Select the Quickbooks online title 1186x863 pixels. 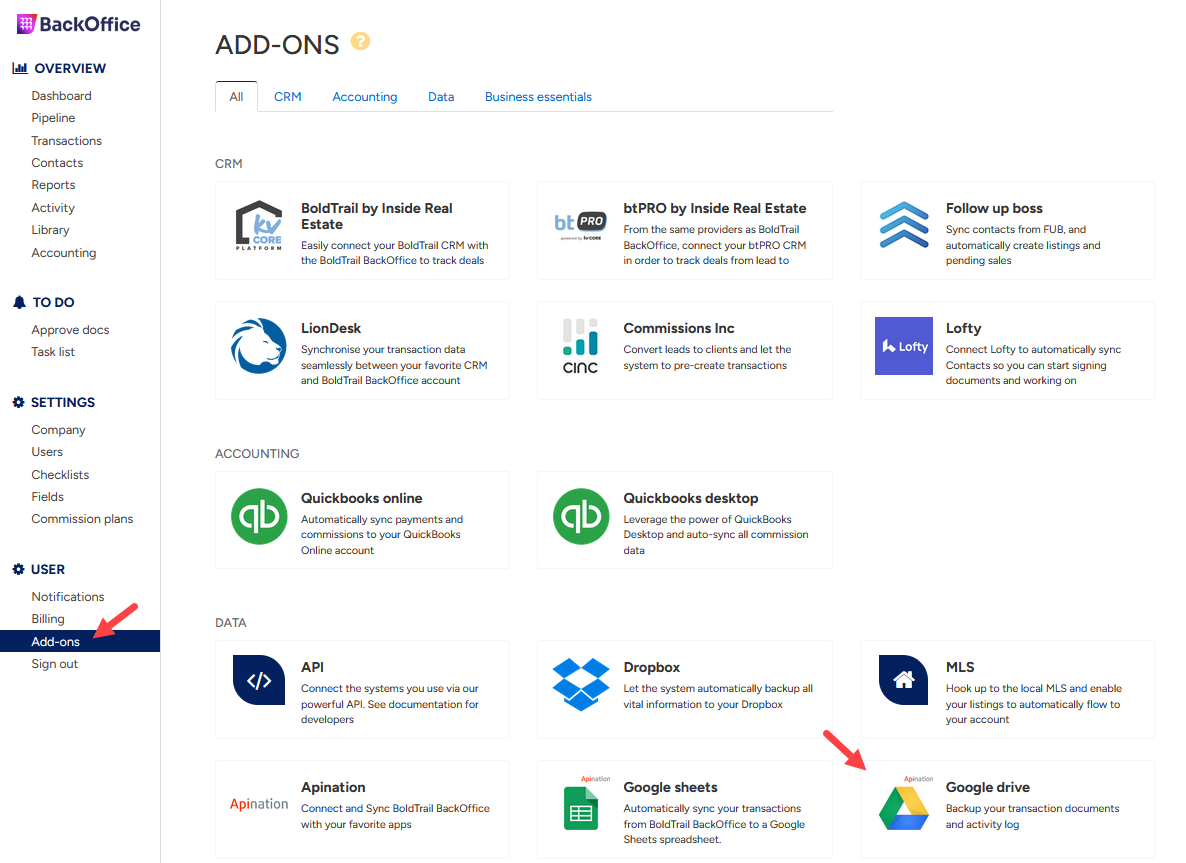click(x=362, y=498)
